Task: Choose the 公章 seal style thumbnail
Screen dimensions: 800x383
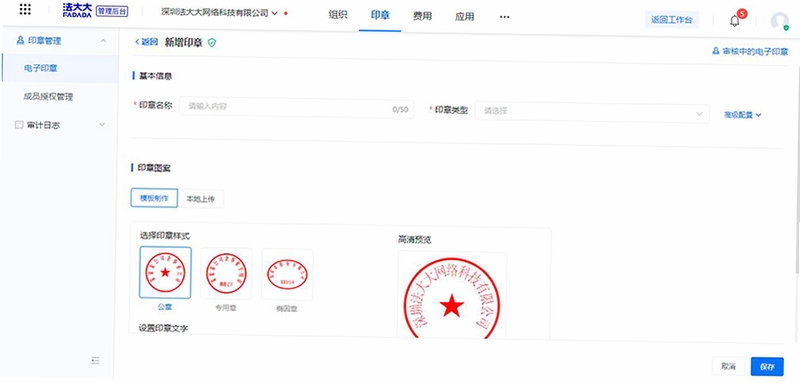Action: pos(165,273)
